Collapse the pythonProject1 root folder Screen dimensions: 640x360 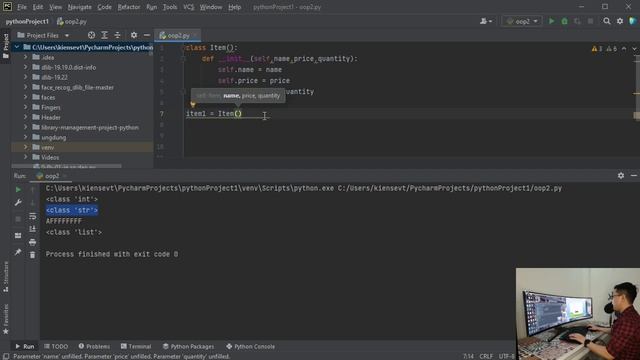17,47
